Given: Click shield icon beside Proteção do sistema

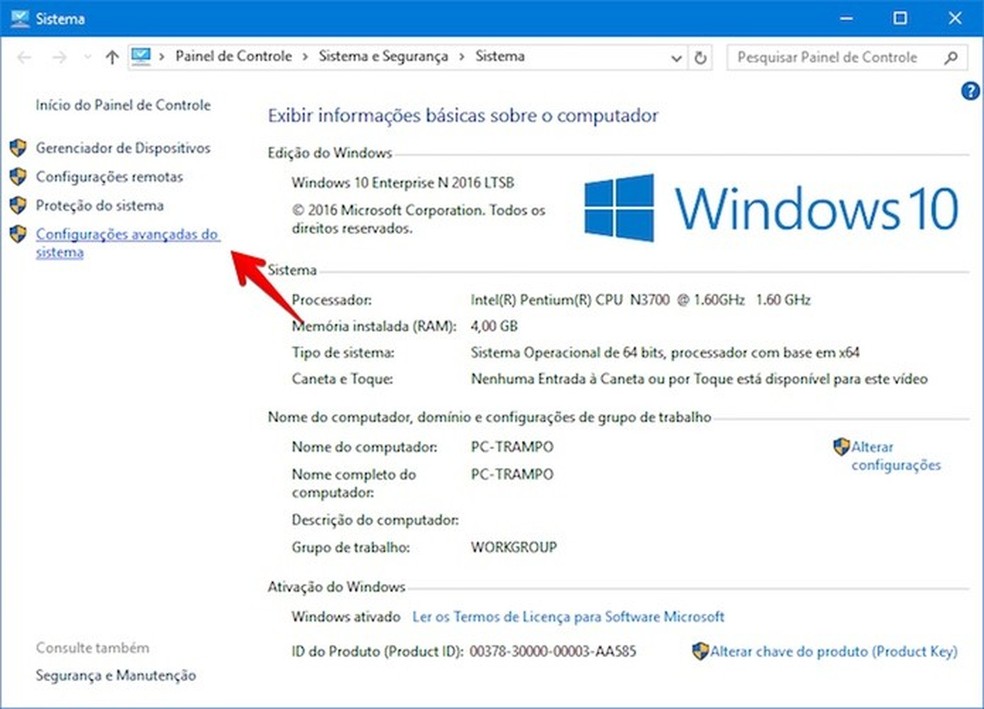Looking at the screenshot, I should 18,206.
